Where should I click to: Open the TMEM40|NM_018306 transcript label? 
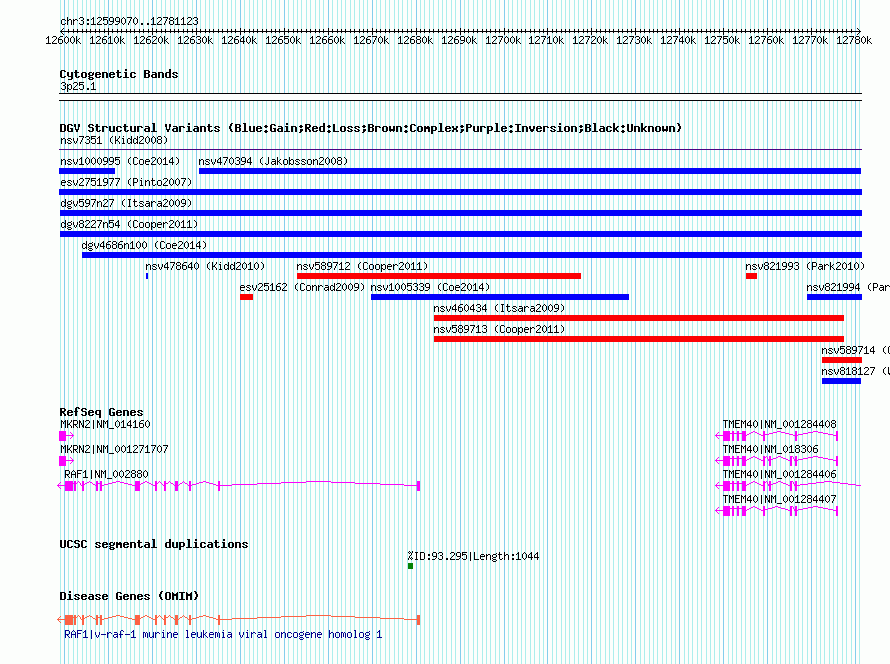[770, 449]
